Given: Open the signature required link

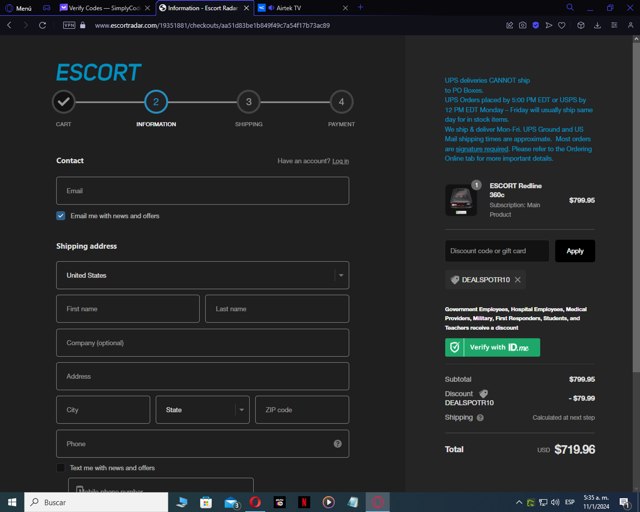Looking at the screenshot, I should pyautogui.click(x=482, y=149).
